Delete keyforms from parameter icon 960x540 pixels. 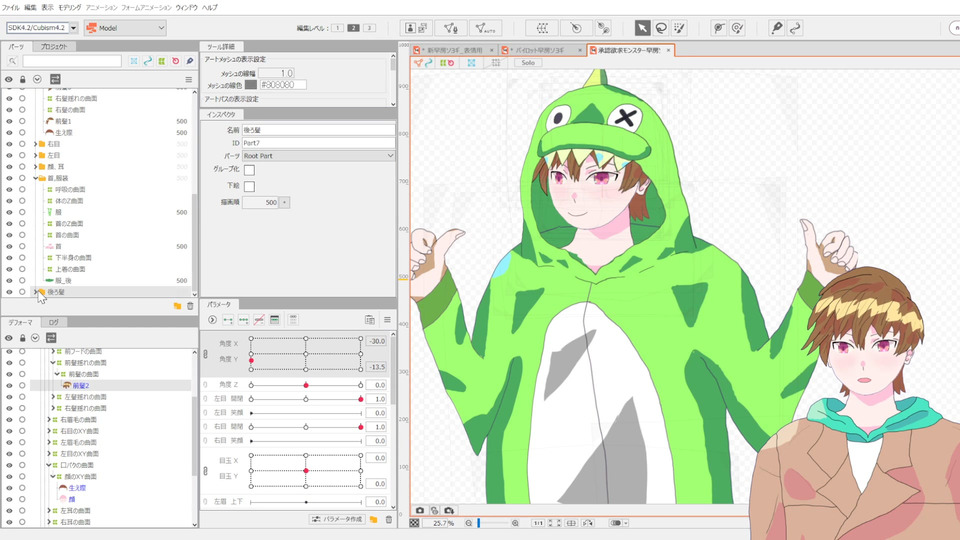click(x=259, y=320)
